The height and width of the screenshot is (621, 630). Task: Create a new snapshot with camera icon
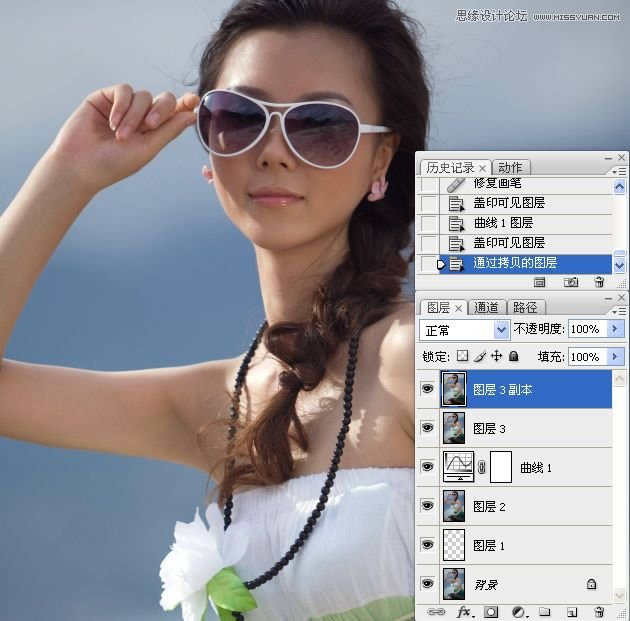tap(571, 283)
